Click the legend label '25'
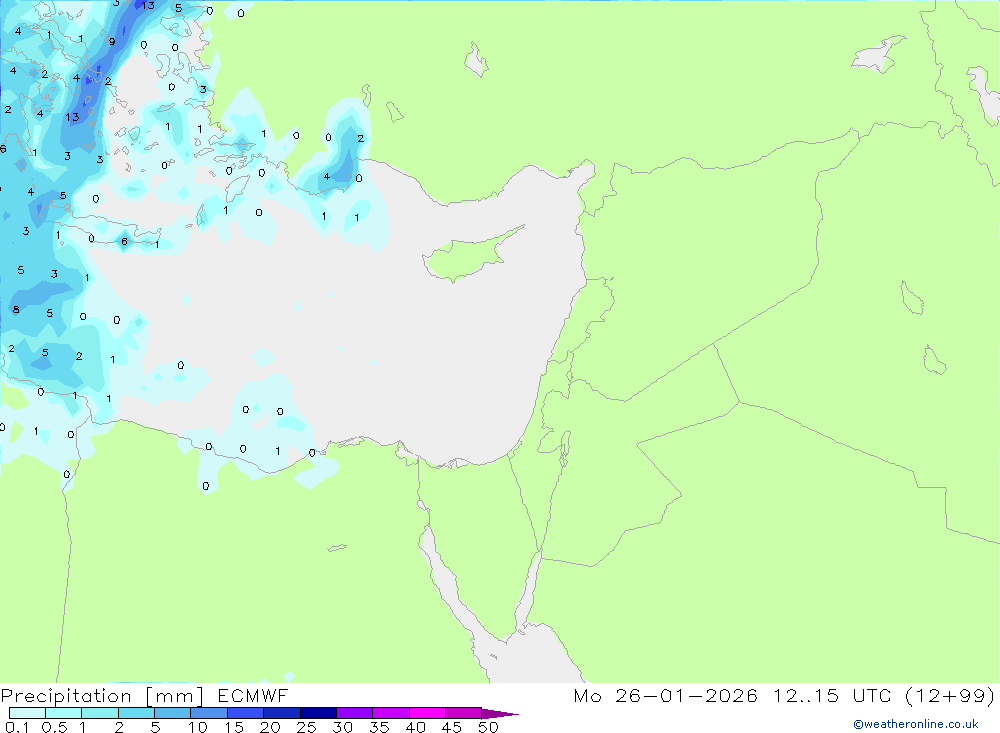1000x733 pixels. pos(306,727)
